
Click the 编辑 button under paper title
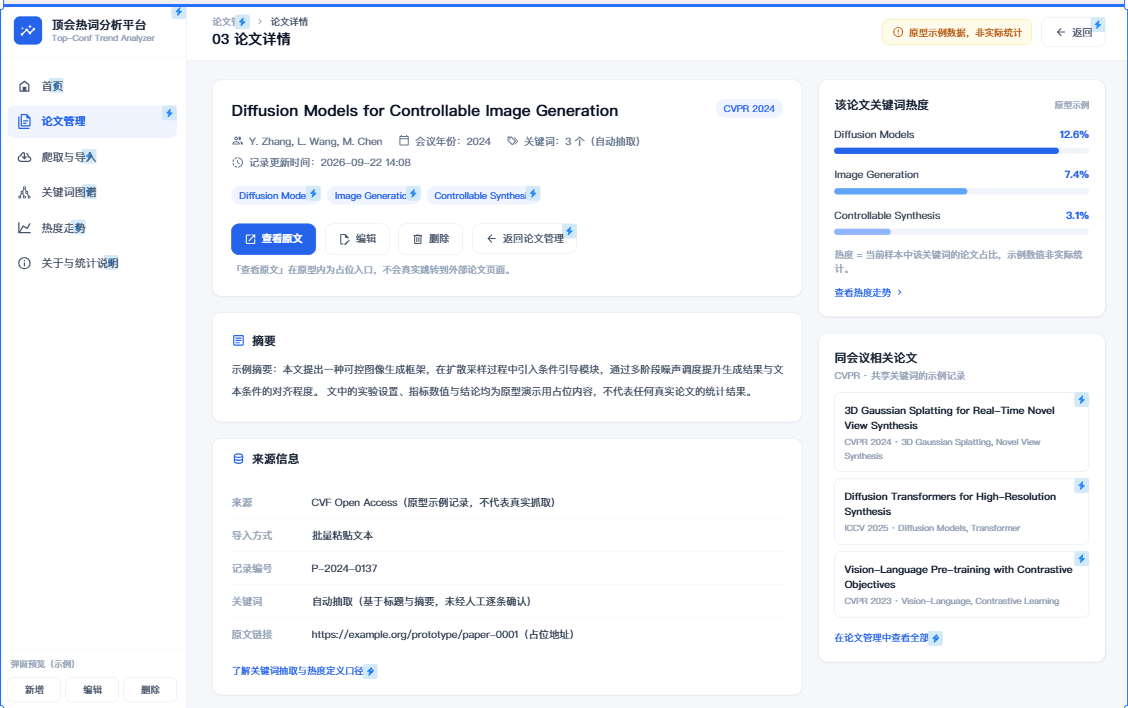[x=358, y=239]
